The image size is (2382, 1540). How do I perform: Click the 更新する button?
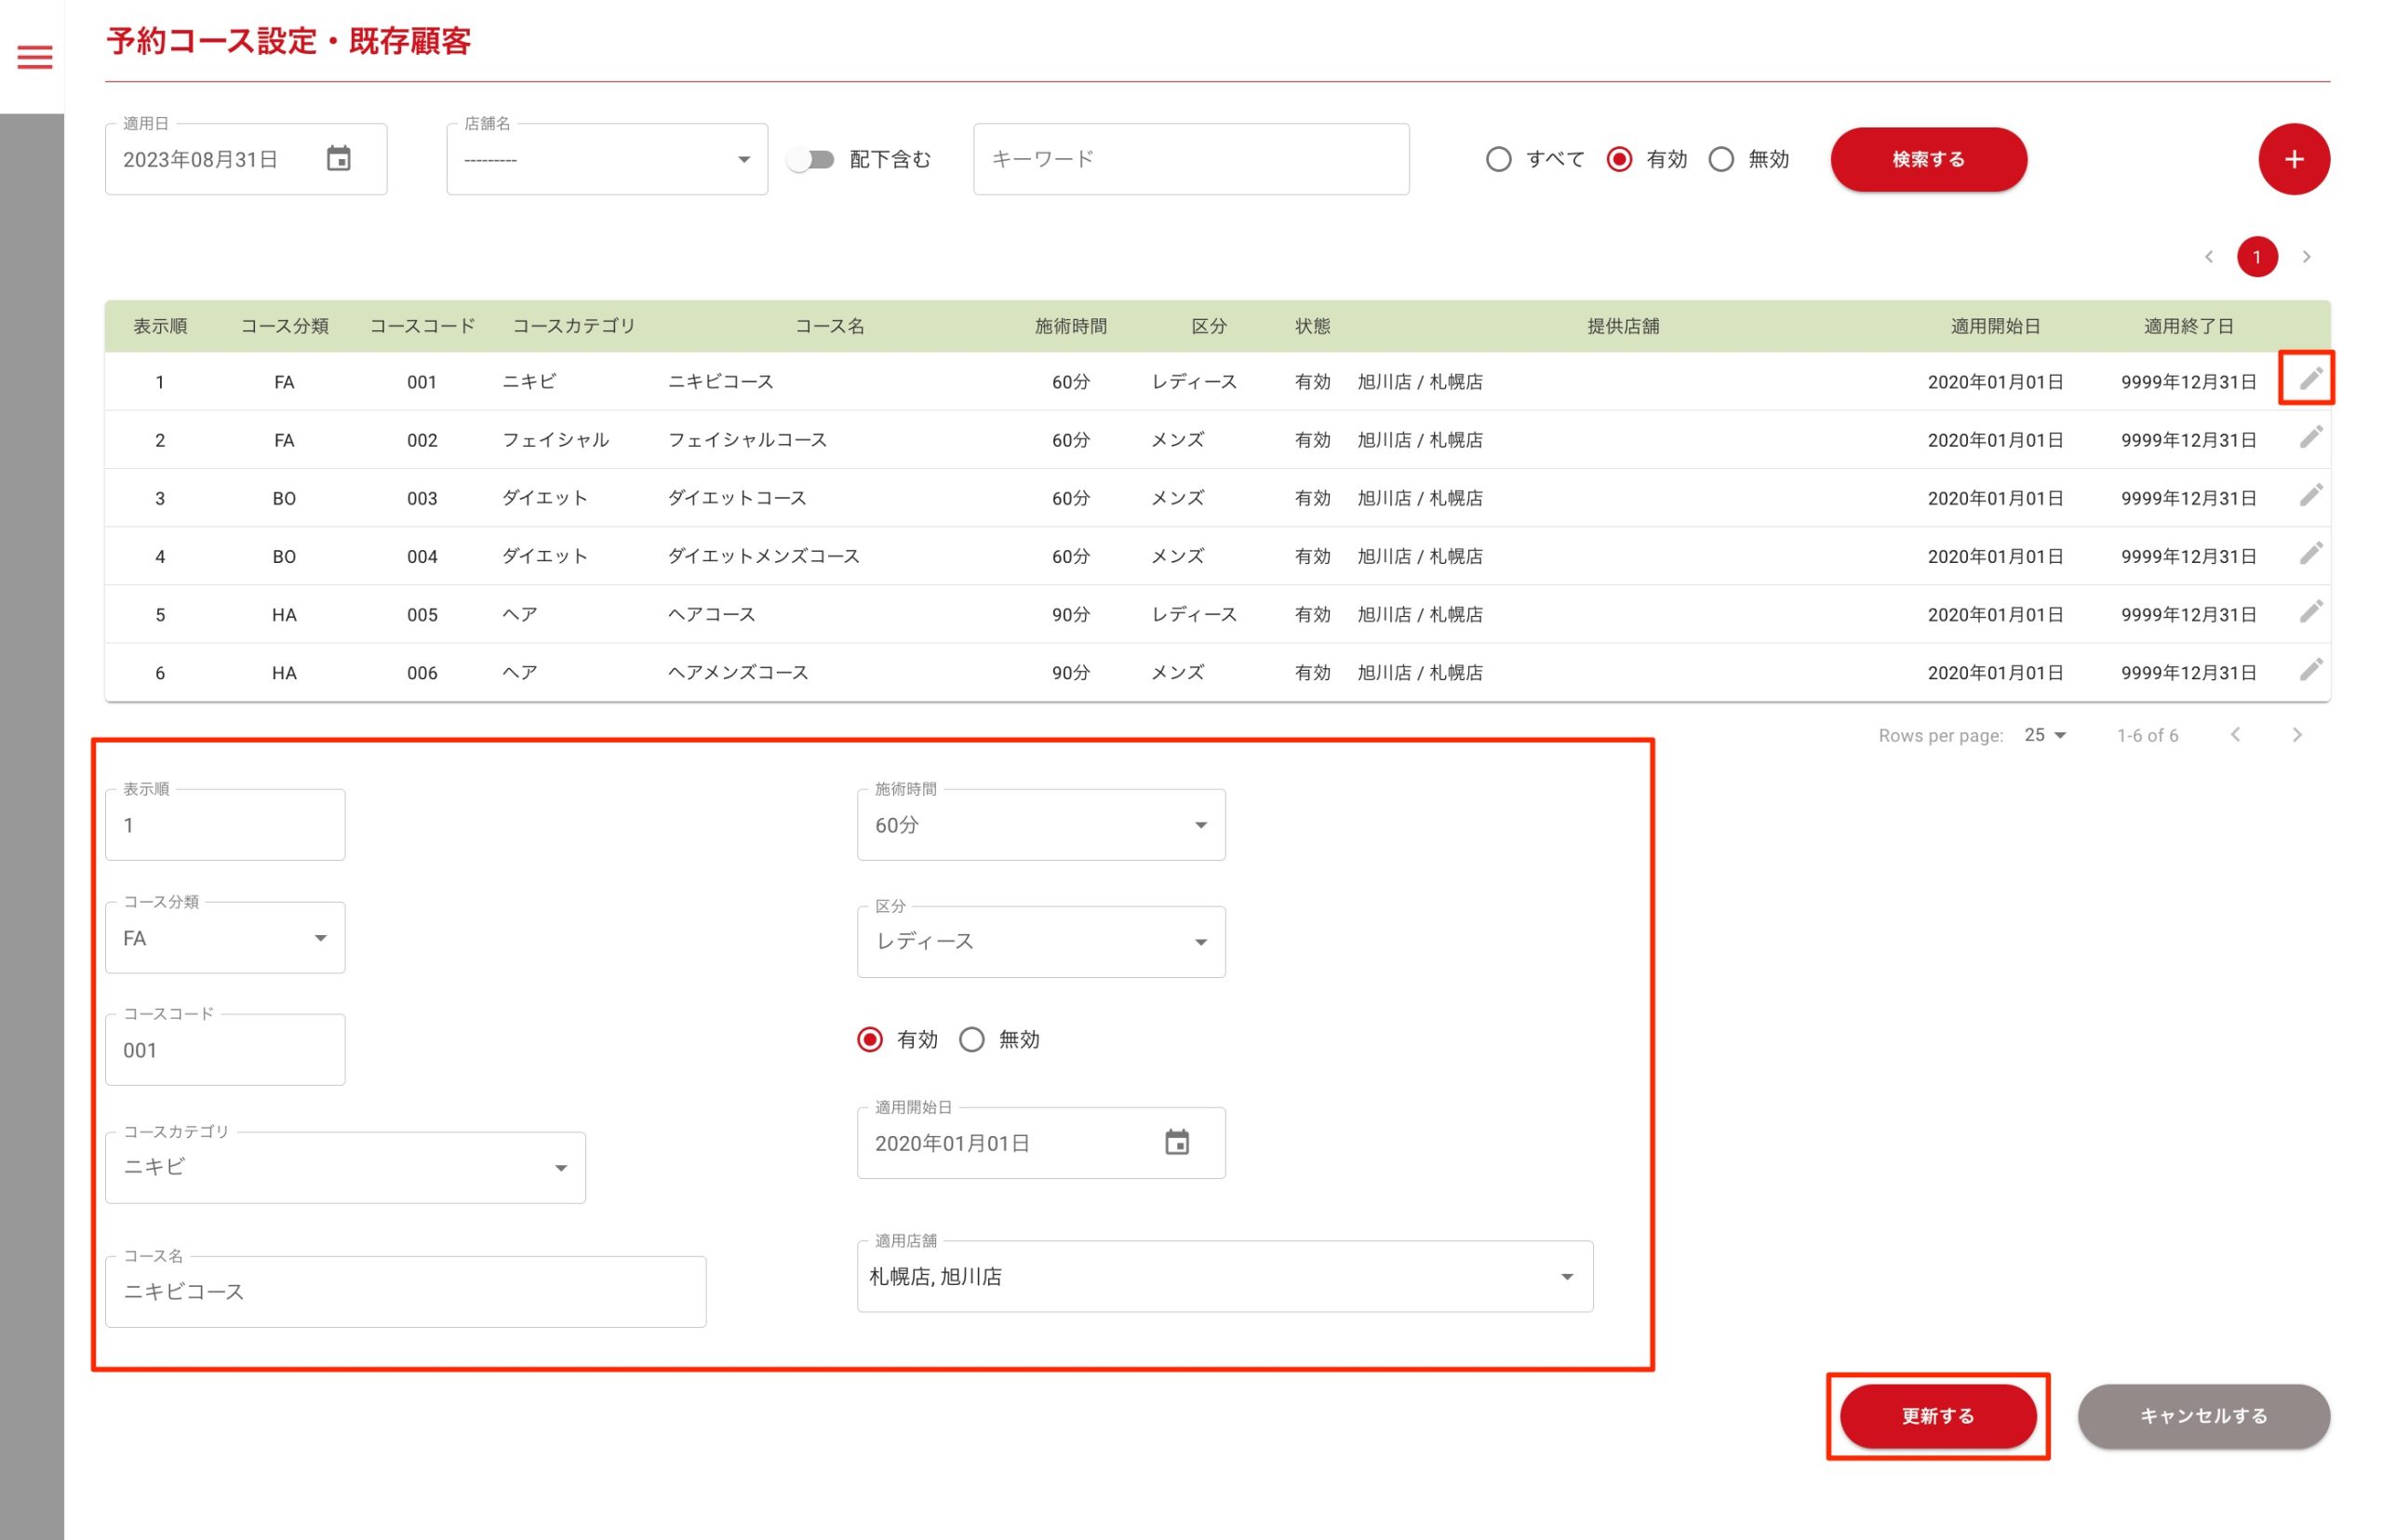pos(1937,1416)
